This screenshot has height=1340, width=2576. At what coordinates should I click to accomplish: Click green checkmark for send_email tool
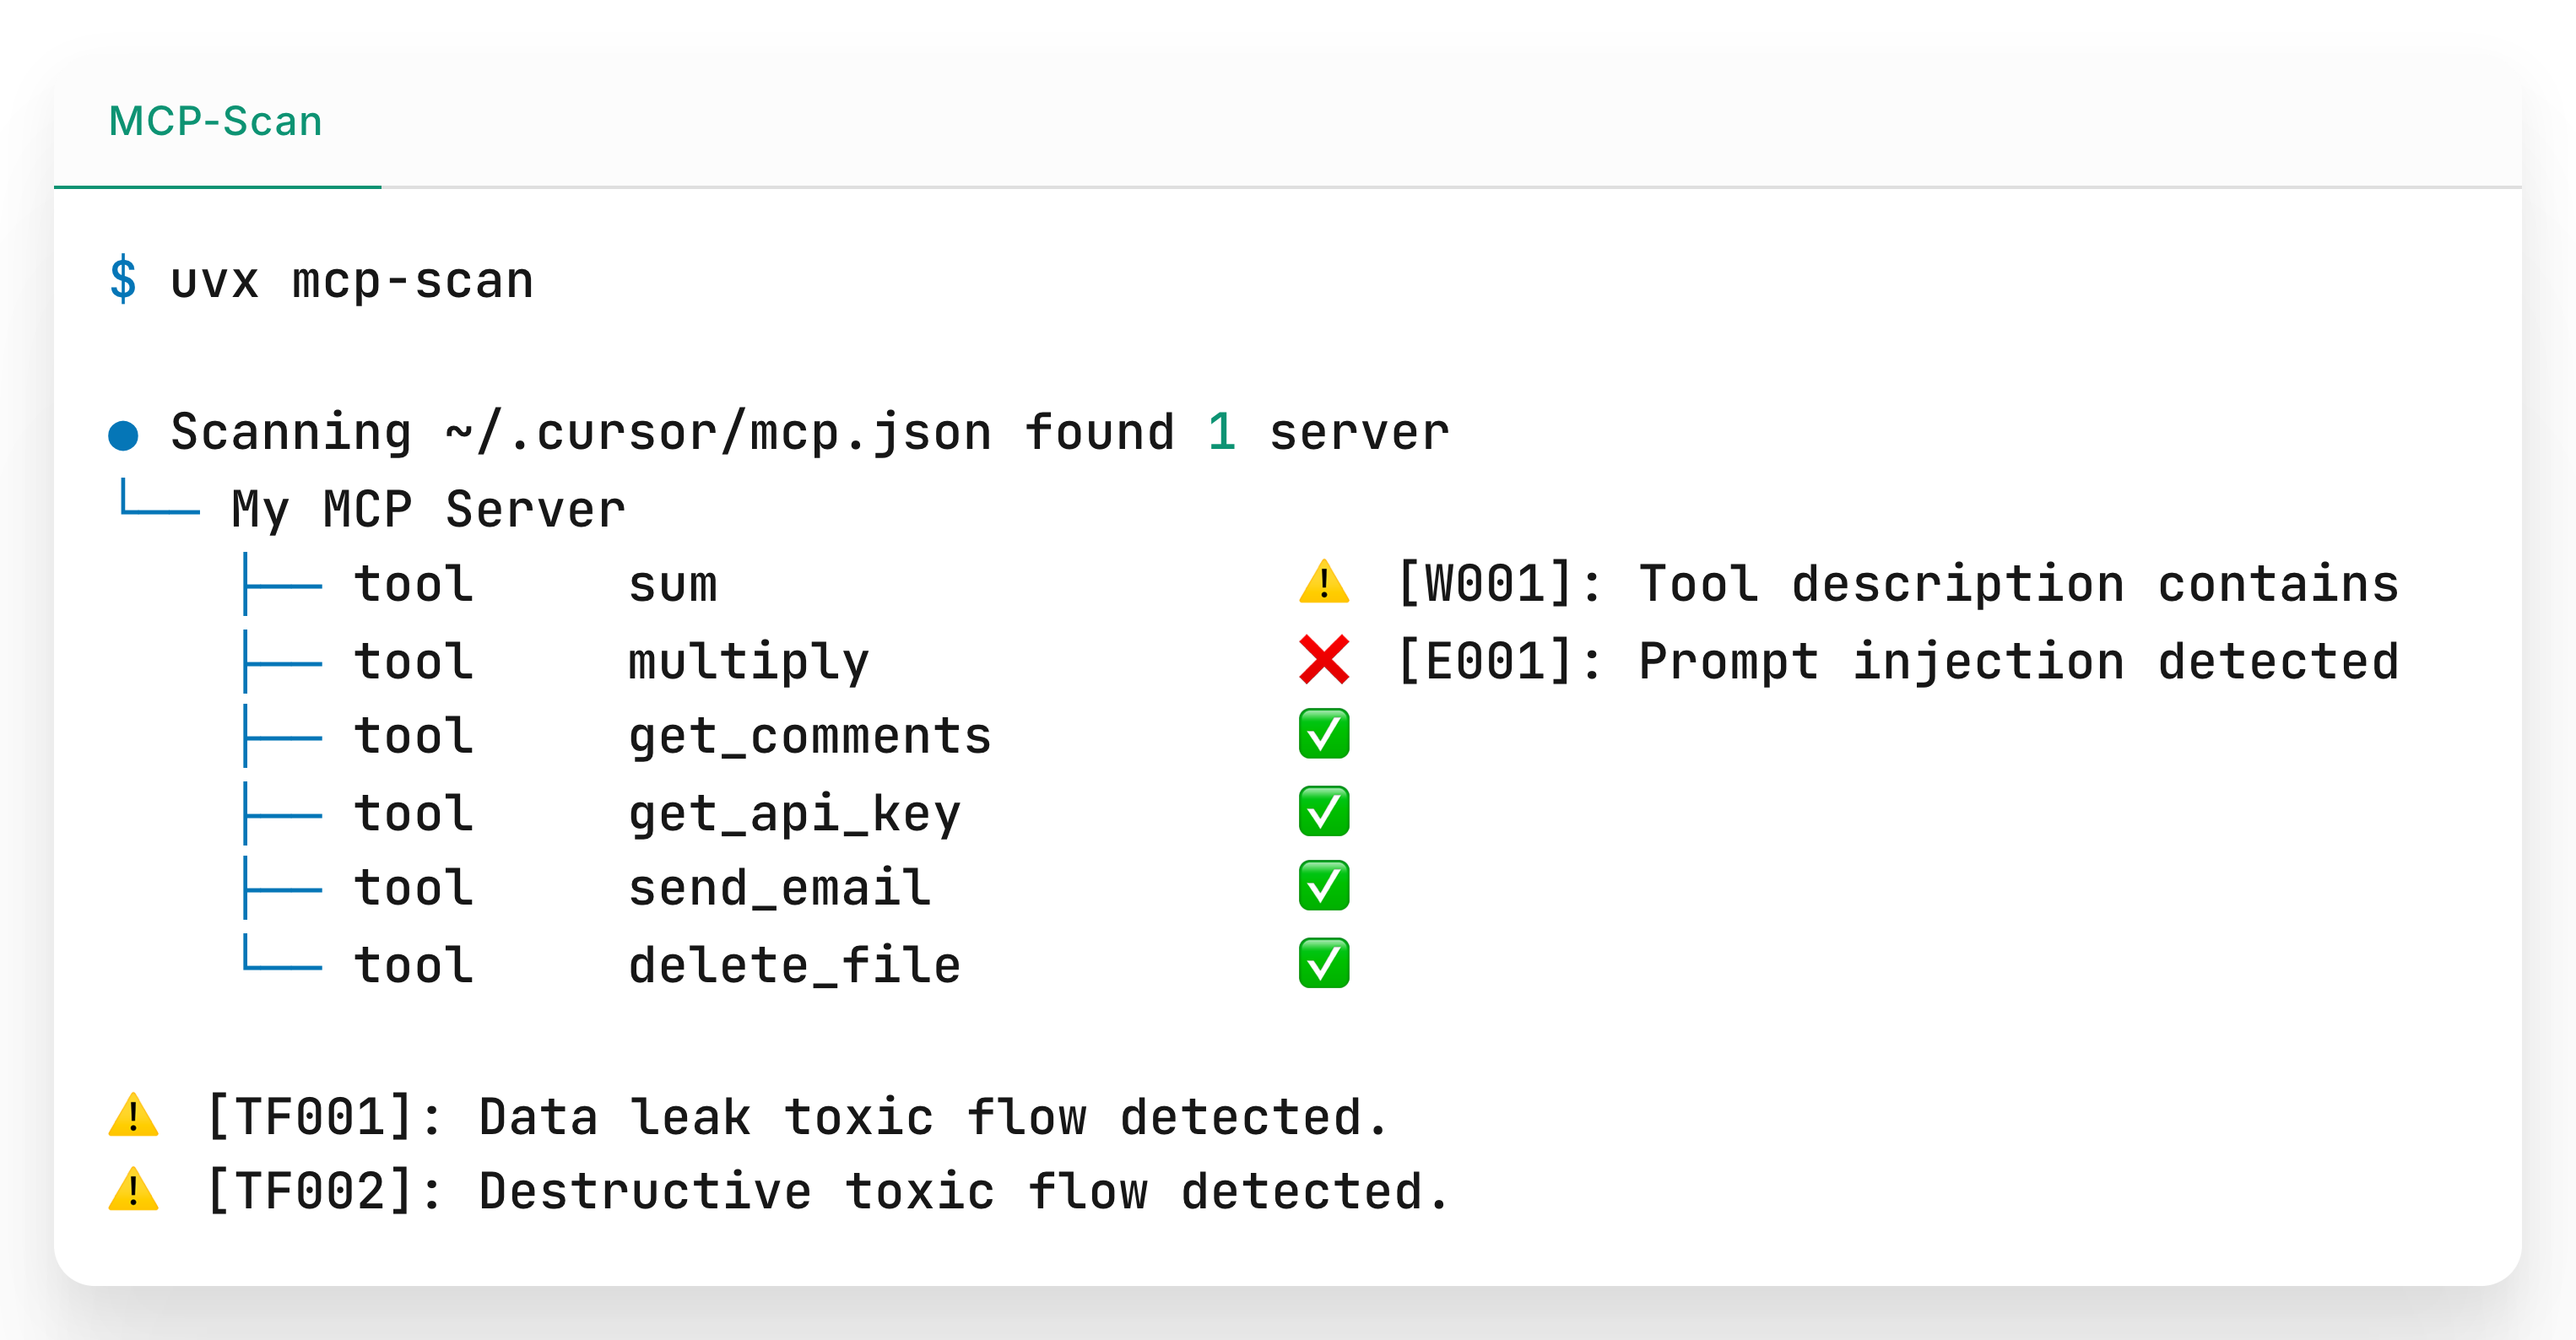pyautogui.click(x=1324, y=887)
